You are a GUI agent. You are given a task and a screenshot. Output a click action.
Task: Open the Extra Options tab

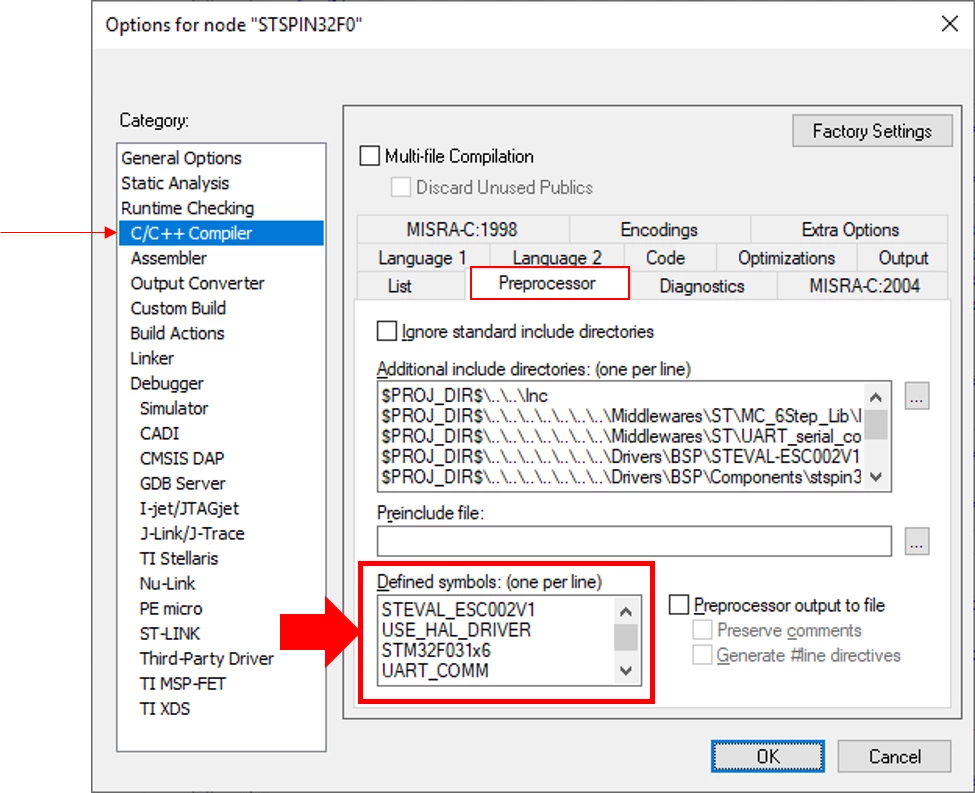(850, 230)
